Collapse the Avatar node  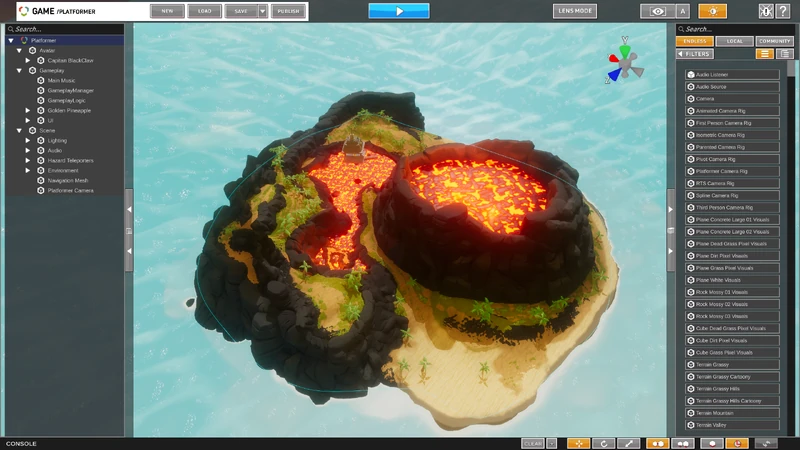coord(19,51)
